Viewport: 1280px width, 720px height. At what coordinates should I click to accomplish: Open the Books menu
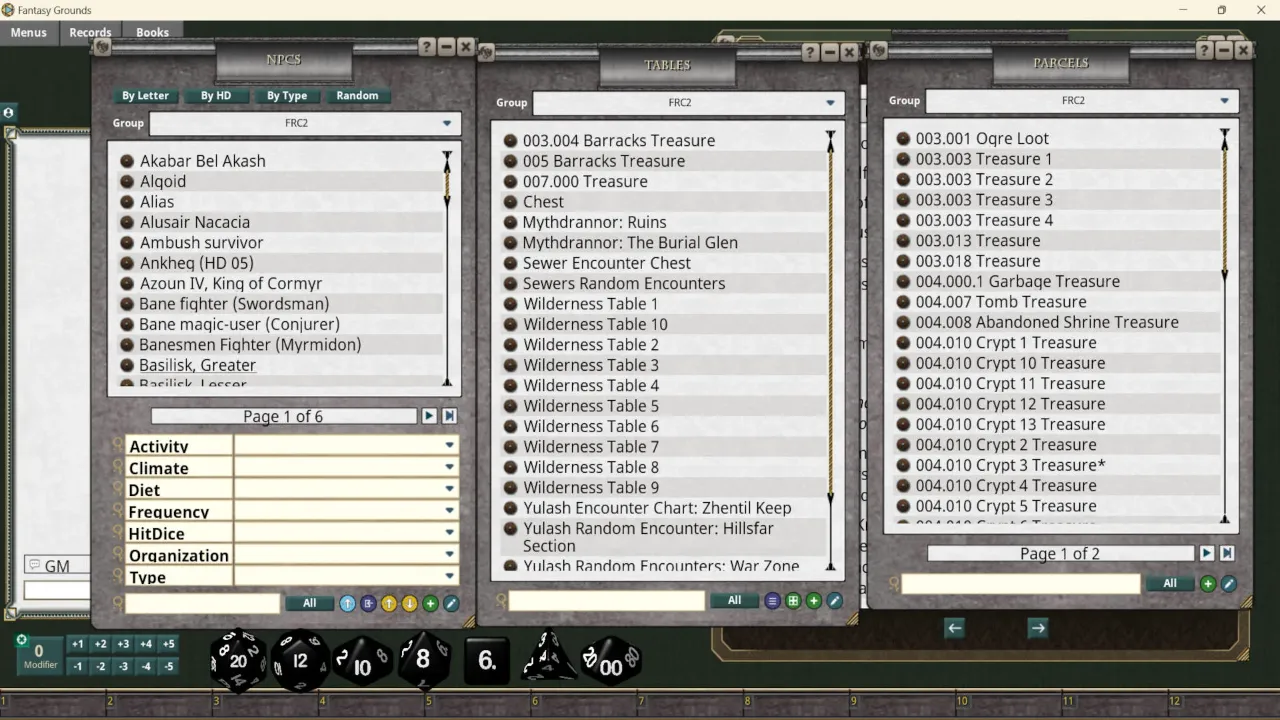tap(152, 32)
